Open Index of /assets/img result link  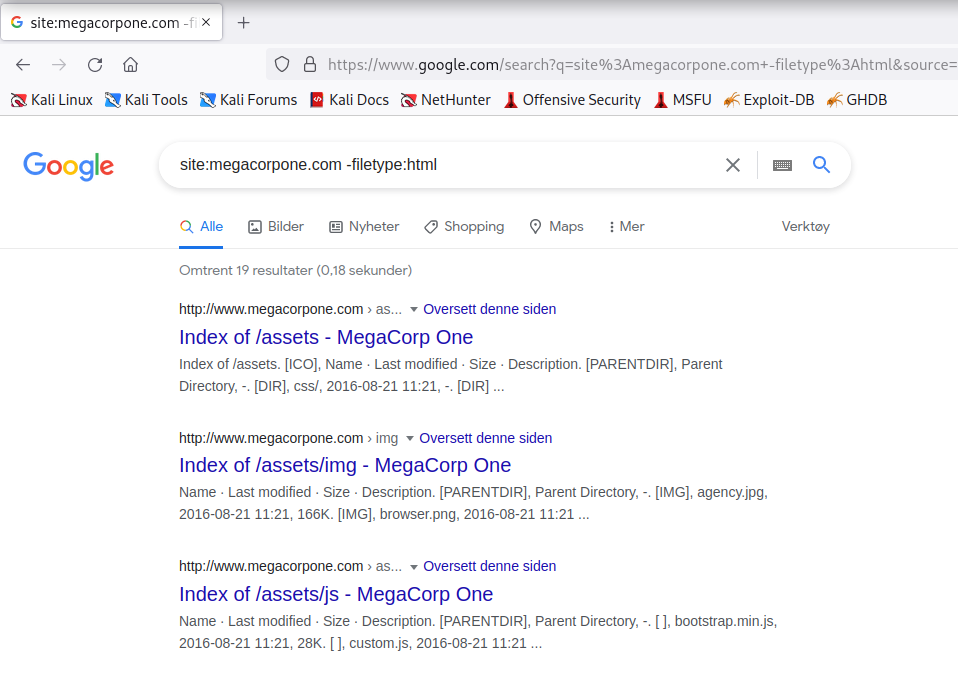click(345, 465)
